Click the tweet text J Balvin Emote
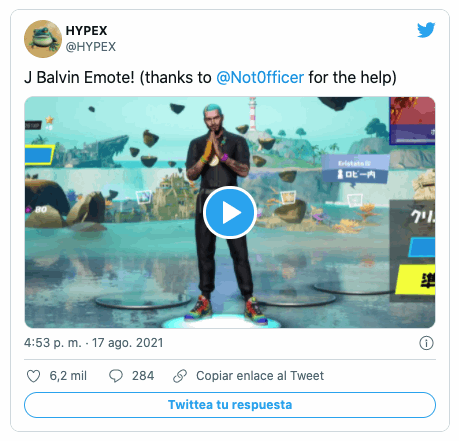Screen dimensions: 459x441 point(79,77)
